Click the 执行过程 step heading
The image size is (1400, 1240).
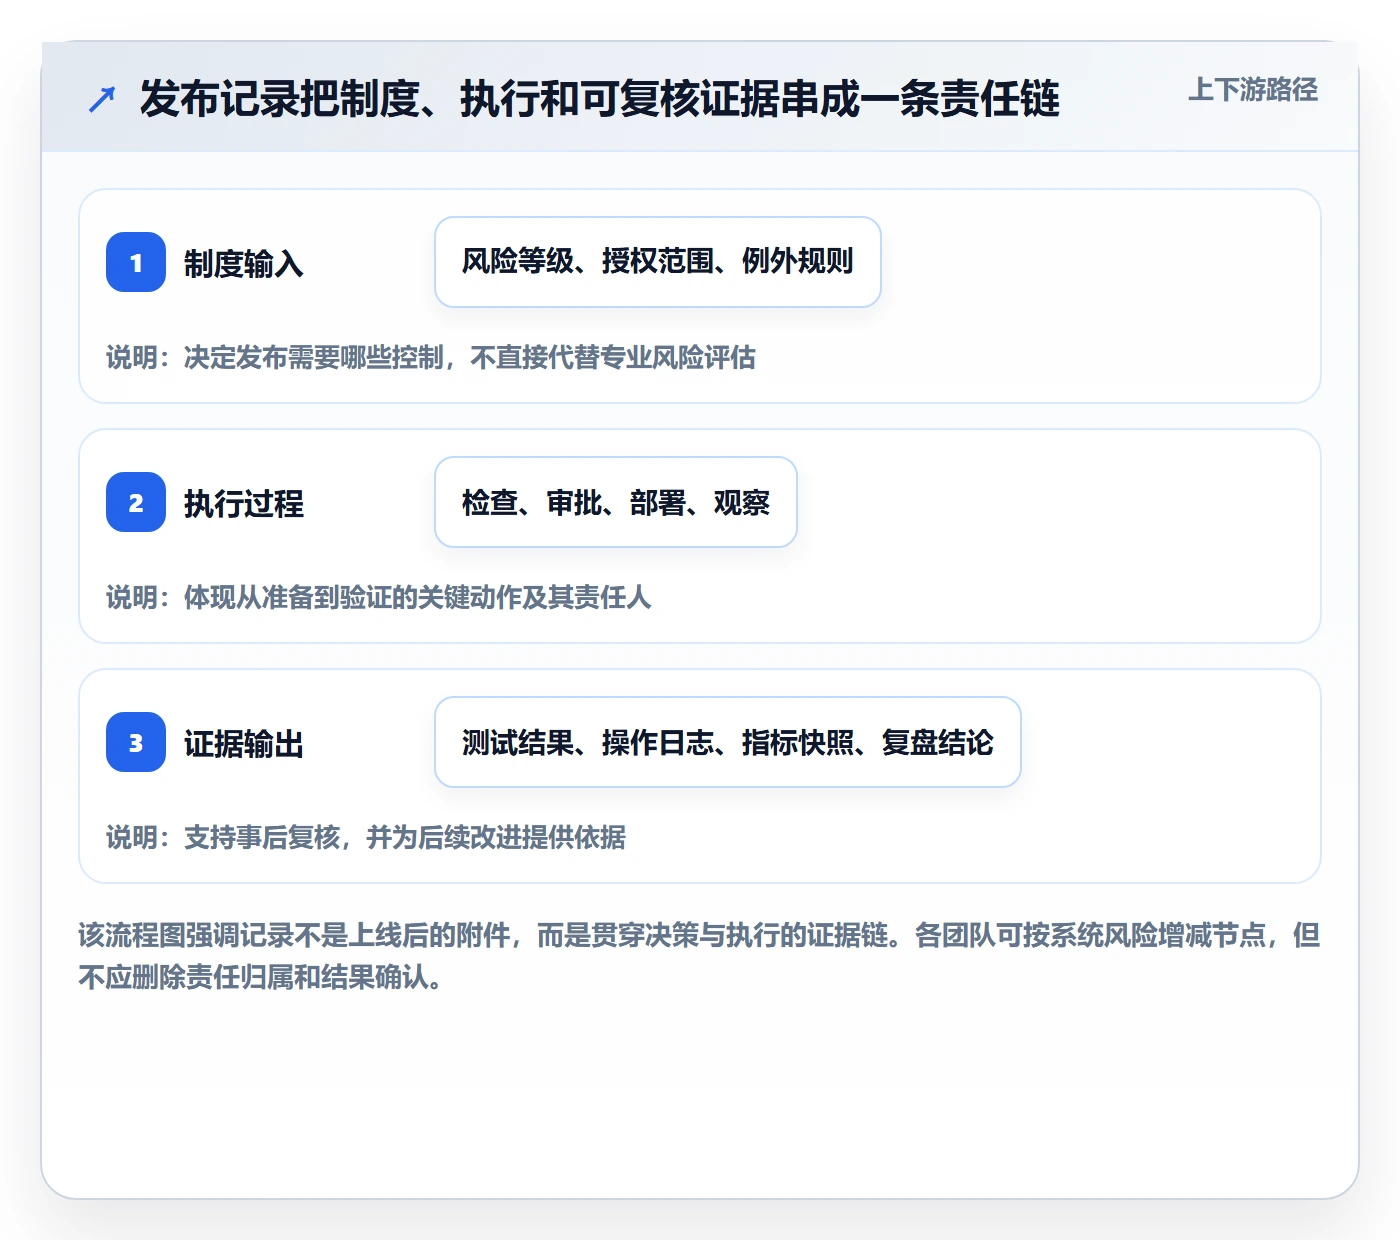[244, 504]
